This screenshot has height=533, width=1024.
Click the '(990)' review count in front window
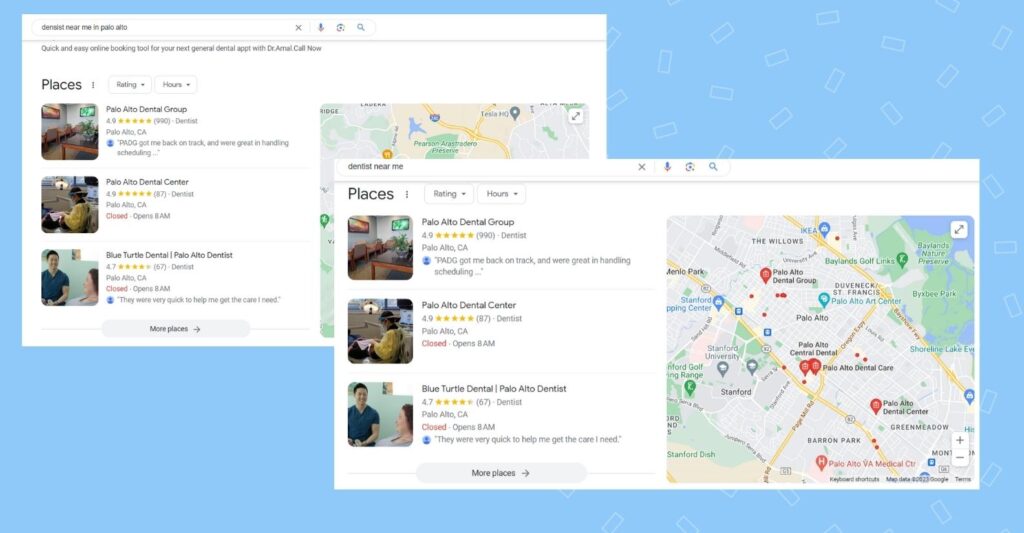coord(485,235)
